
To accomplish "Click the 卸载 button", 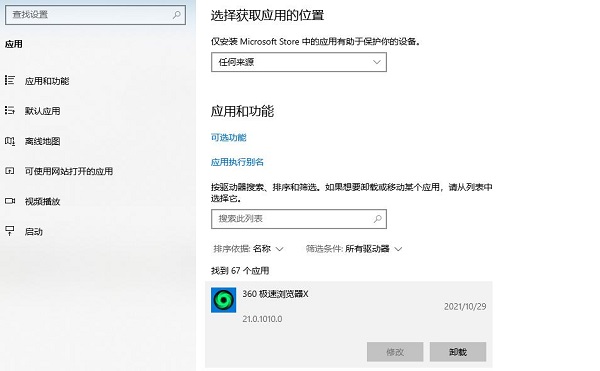I will point(458,351).
